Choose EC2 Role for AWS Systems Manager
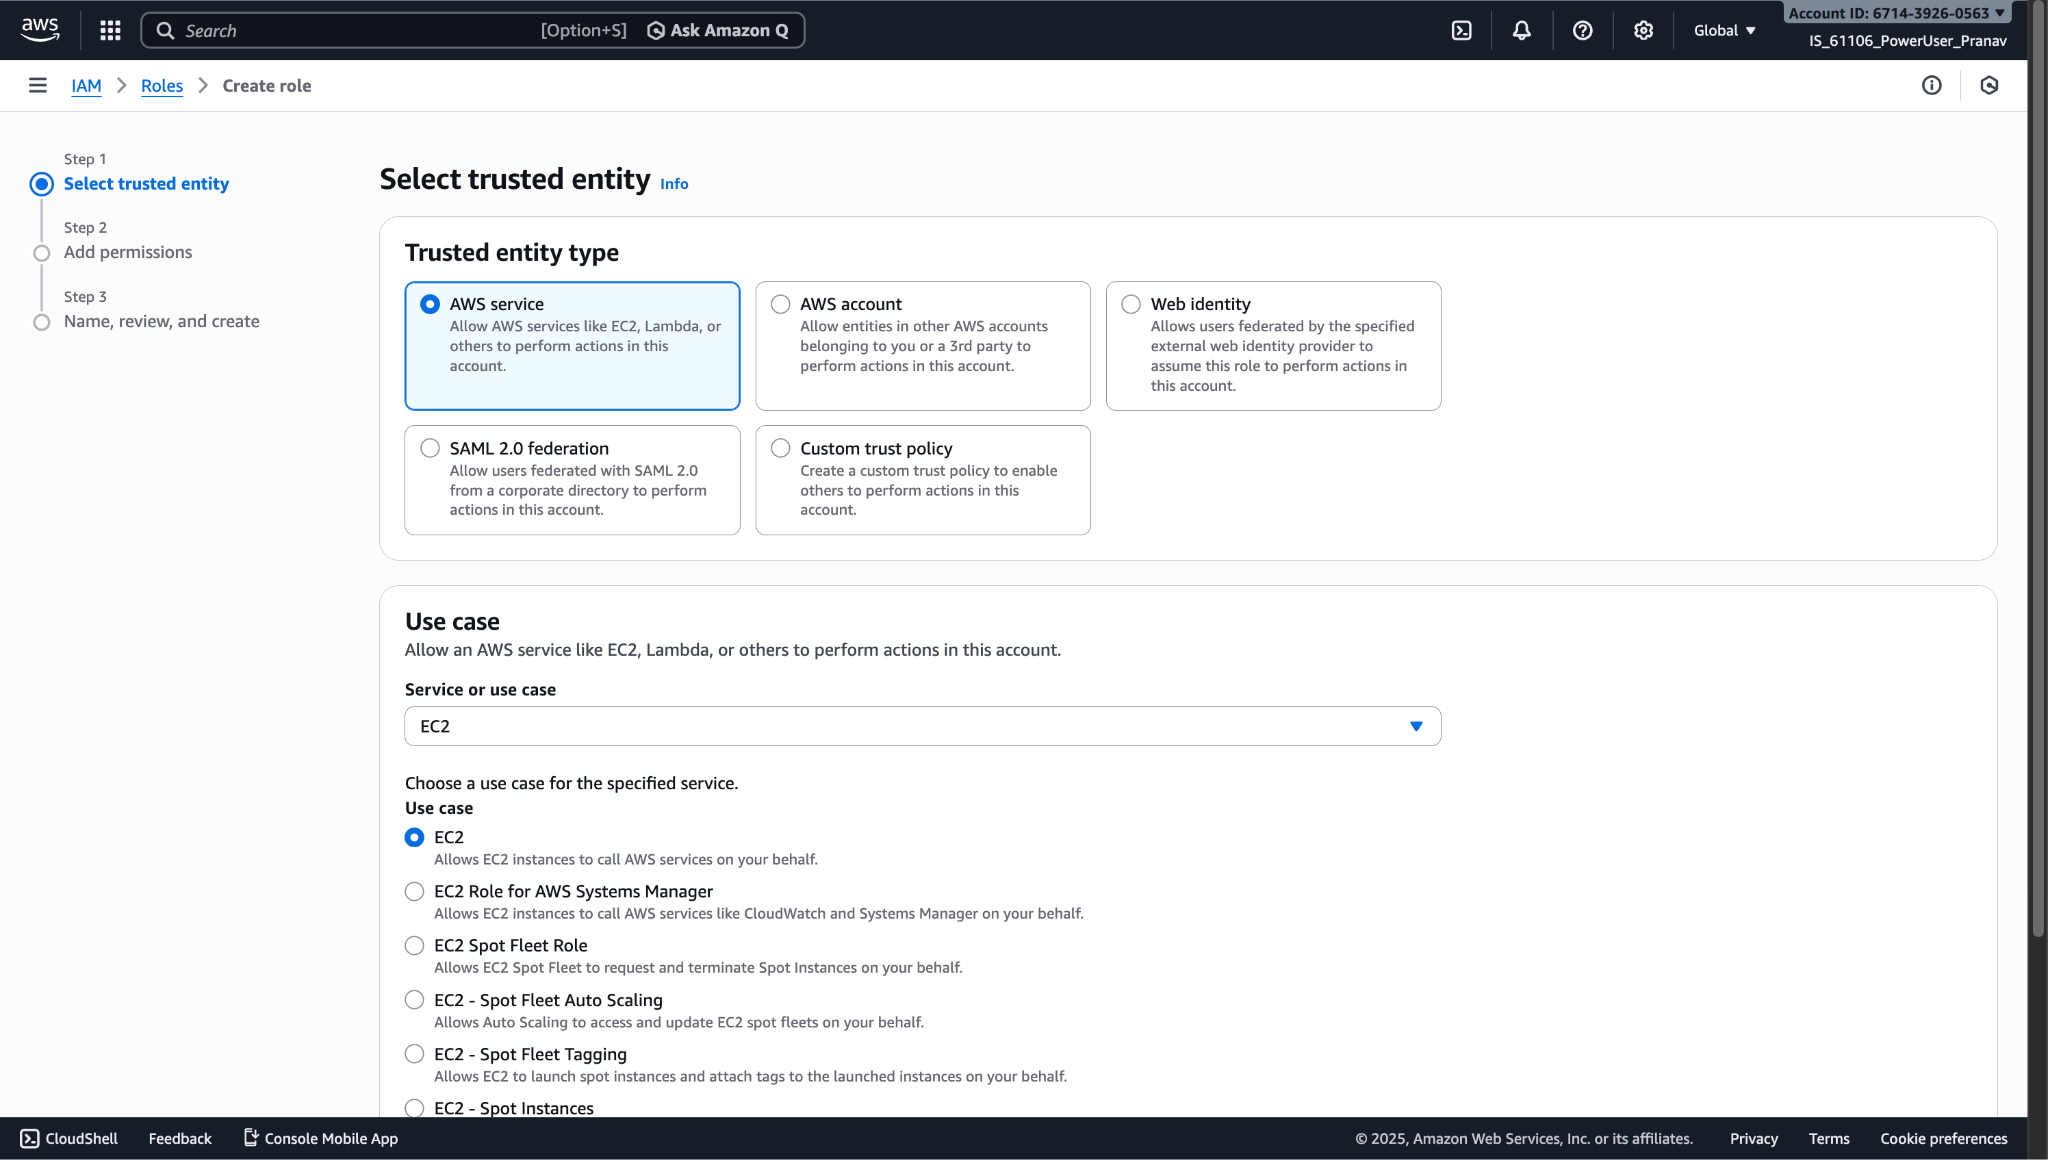Screen dimensions: 2048x1160 [414, 891]
